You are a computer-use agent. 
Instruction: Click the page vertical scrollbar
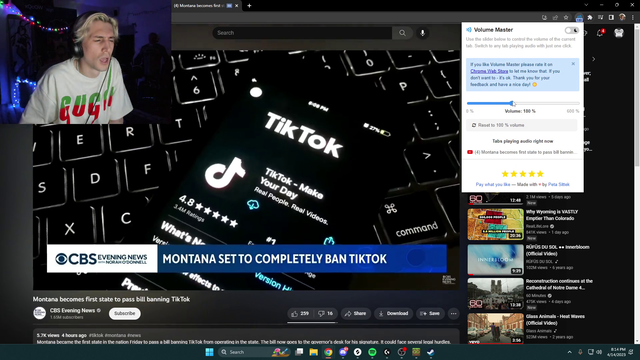[637, 184]
